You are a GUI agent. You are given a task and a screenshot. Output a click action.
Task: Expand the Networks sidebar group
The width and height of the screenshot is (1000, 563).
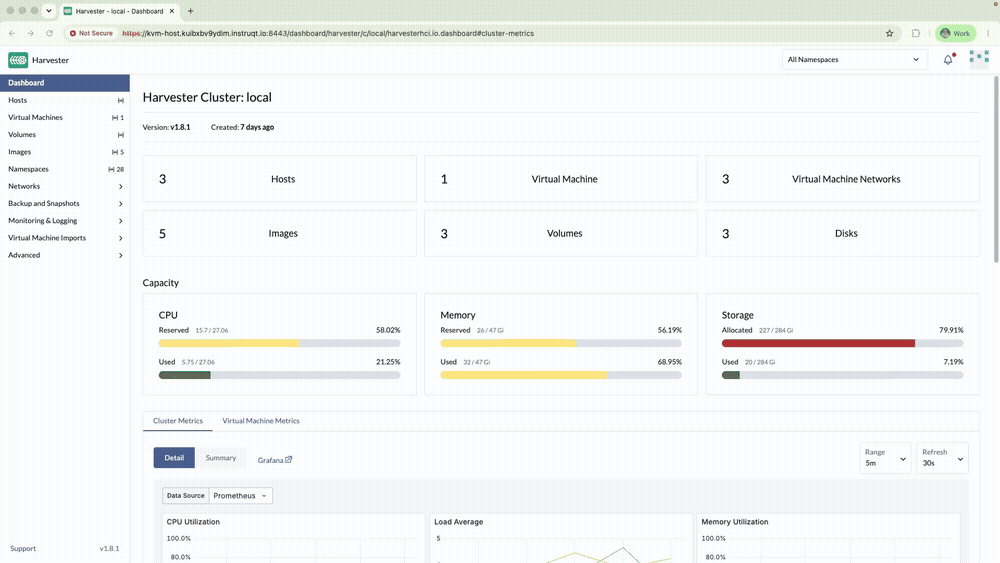tap(121, 186)
